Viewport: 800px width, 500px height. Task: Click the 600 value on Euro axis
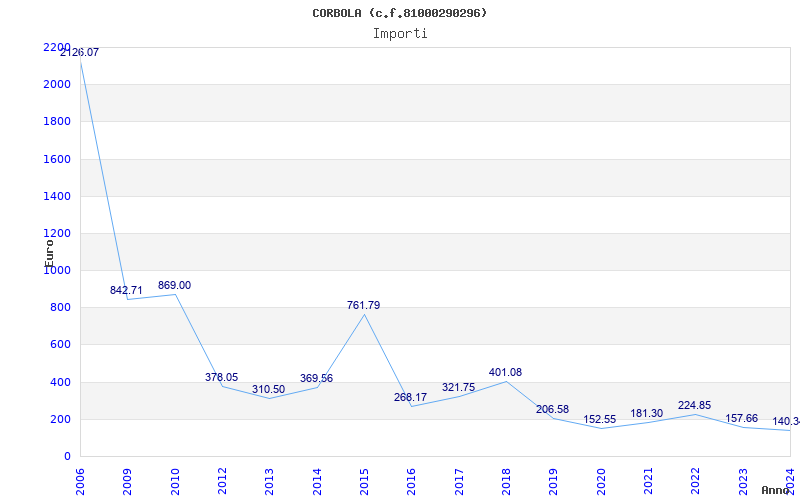tap(60, 345)
